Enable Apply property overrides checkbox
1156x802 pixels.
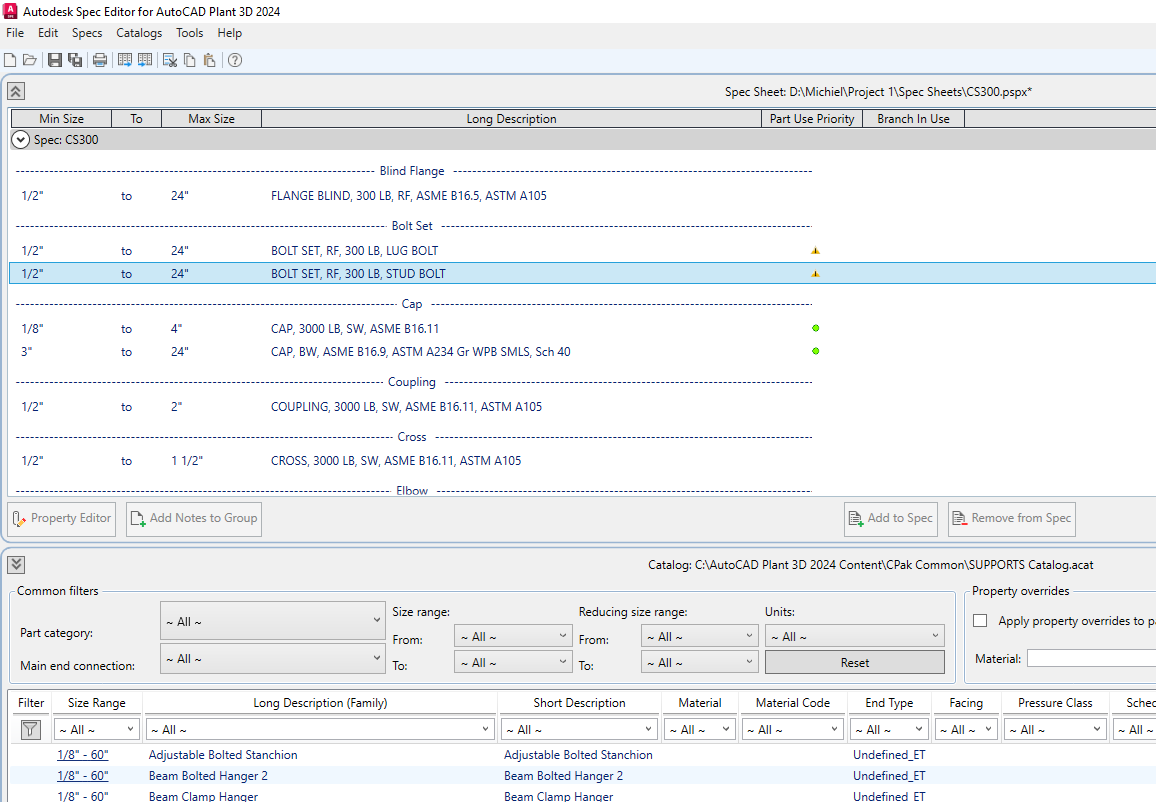pyautogui.click(x=980, y=621)
